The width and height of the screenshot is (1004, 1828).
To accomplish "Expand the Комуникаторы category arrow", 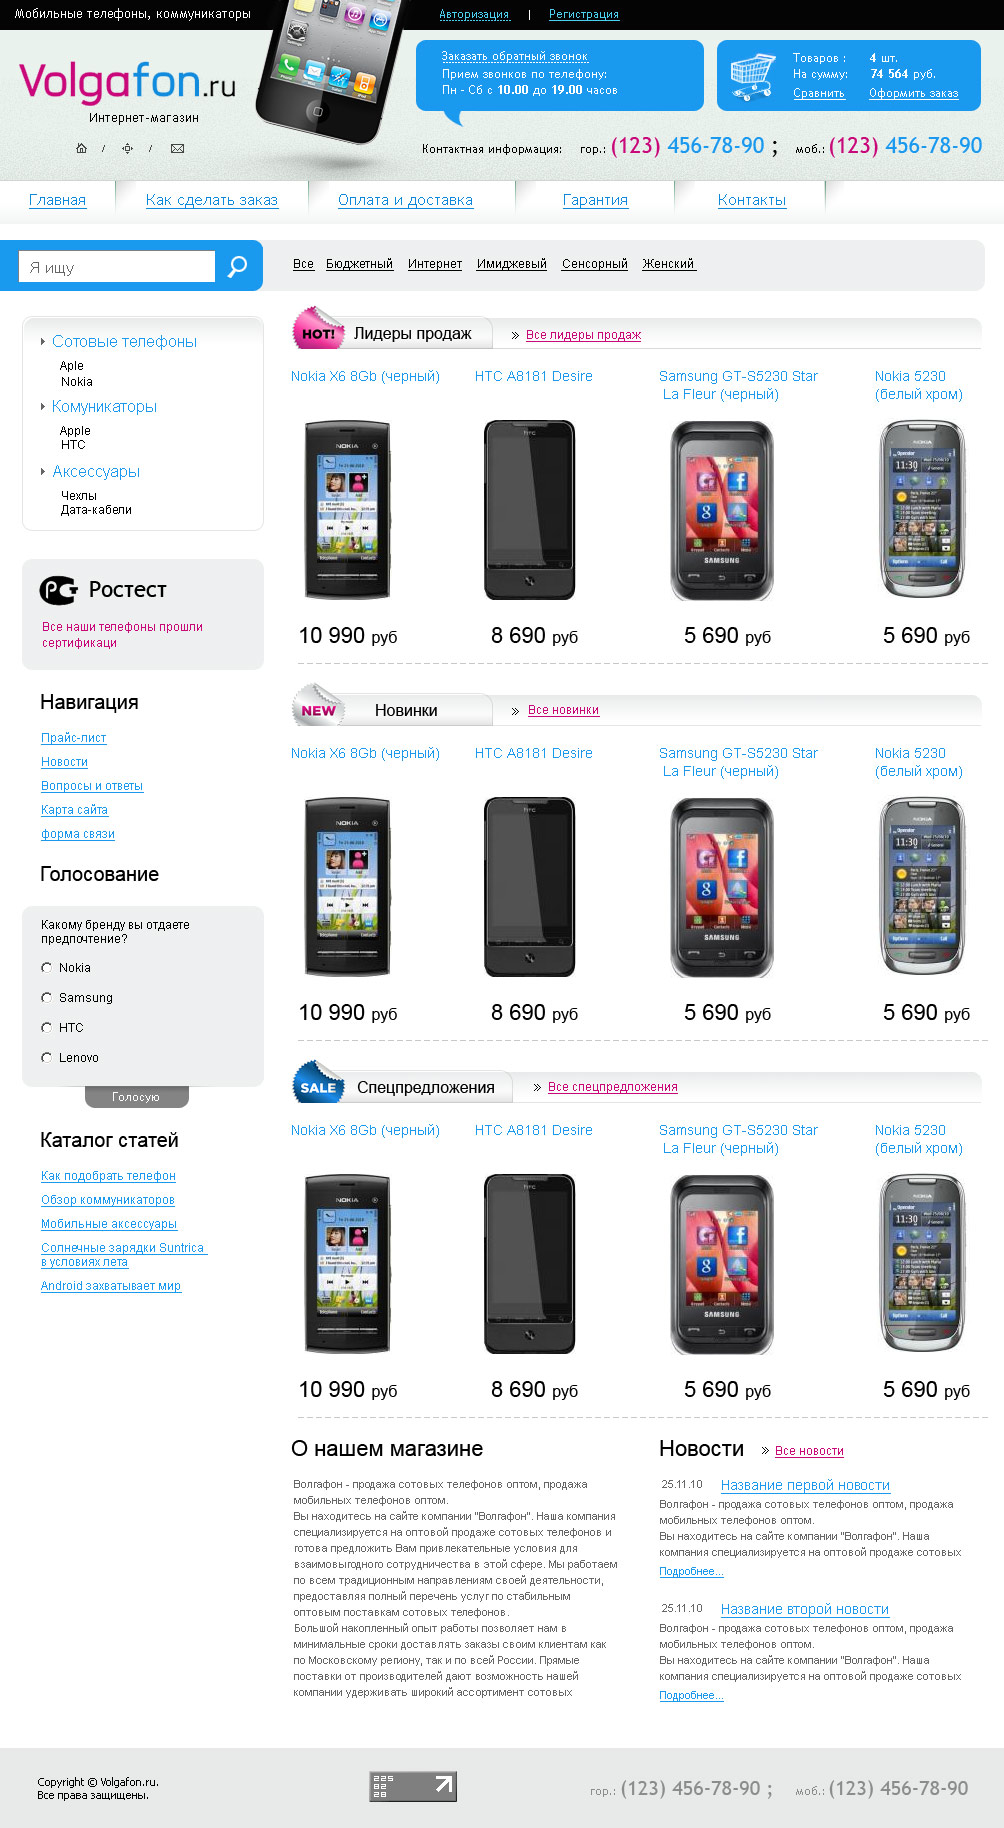I will tap(42, 406).
